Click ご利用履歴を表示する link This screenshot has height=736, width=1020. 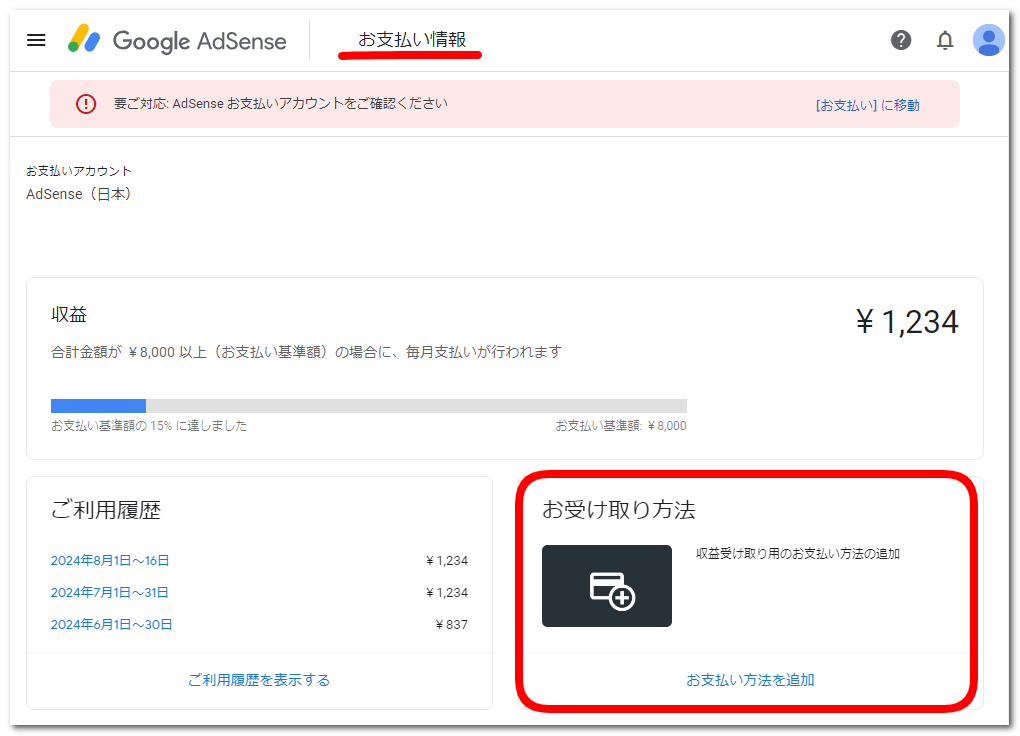[x=259, y=680]
